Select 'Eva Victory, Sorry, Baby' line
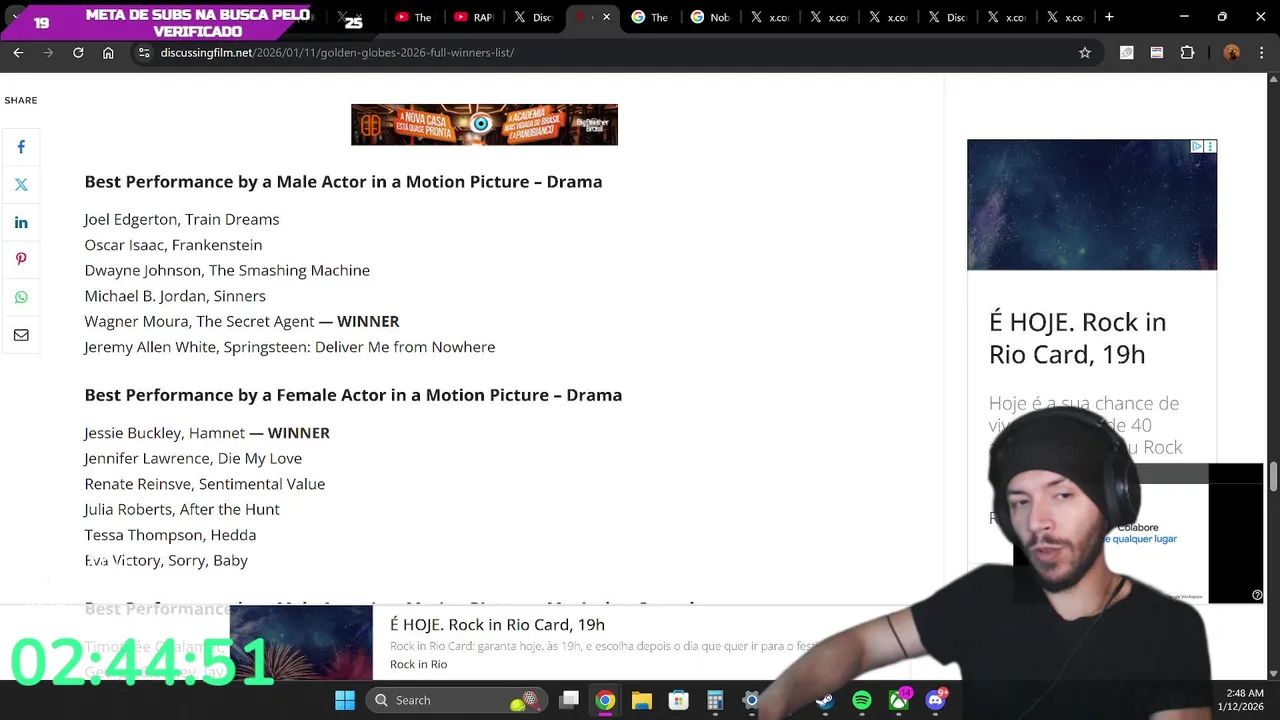Viewport: 1280px width, 720px height. (166, 560)
